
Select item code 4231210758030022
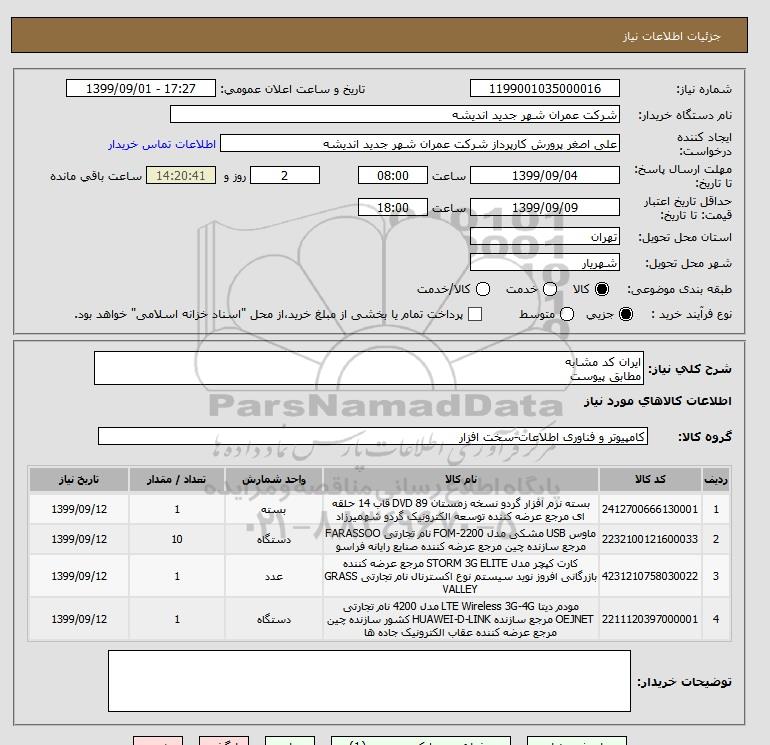pos(650,576)
